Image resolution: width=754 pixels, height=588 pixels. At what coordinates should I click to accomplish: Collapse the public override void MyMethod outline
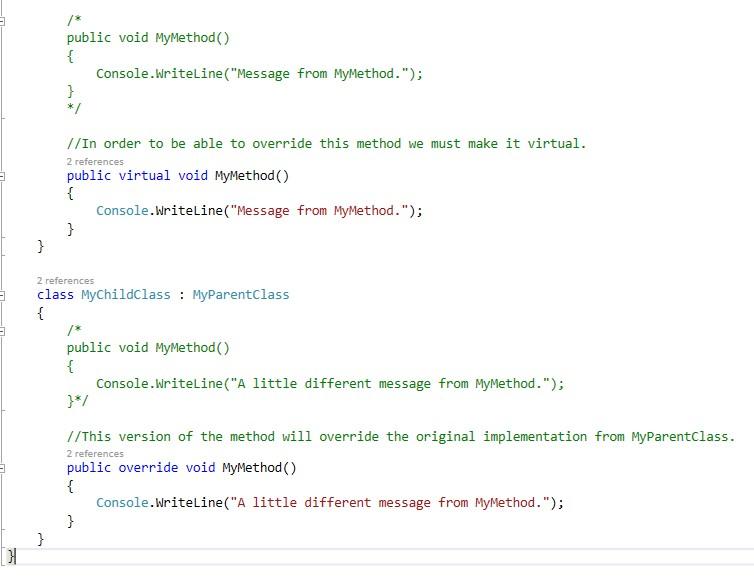[x=2, y=468]
